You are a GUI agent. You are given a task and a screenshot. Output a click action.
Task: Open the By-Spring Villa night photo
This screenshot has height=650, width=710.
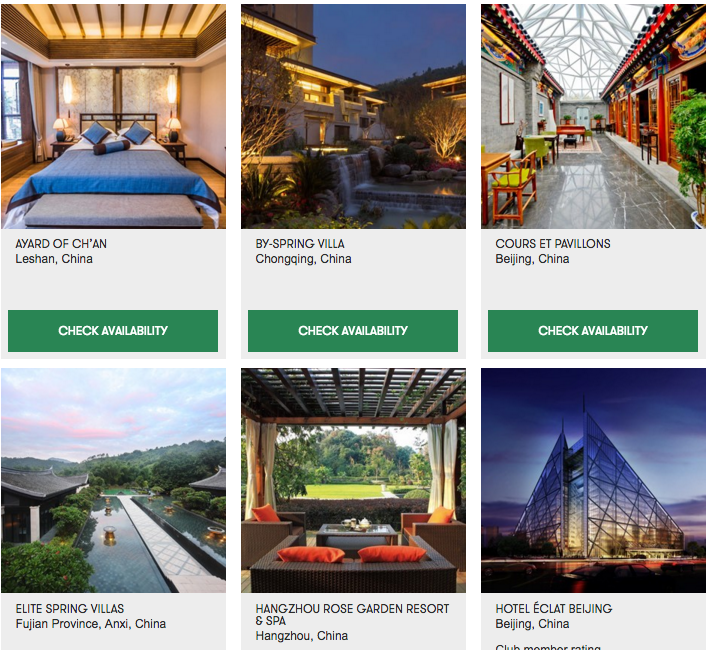click(353, 116)
